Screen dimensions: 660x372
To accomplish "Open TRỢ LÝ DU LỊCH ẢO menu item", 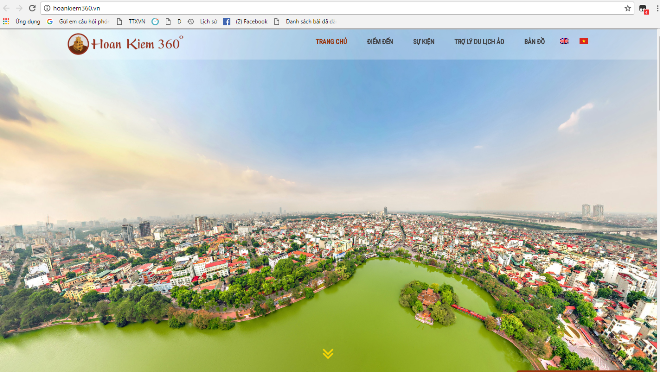I will click(479, 41).
